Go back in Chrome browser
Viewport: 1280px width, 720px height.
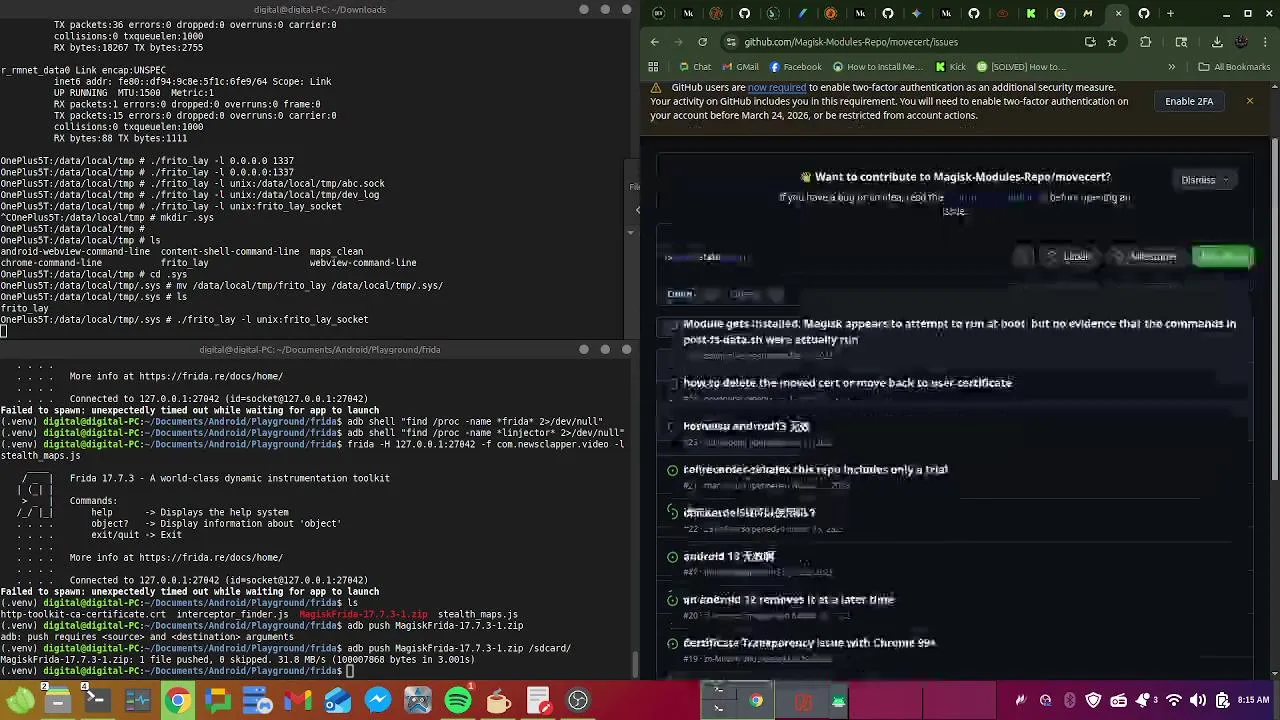click(x=655, y=42)
